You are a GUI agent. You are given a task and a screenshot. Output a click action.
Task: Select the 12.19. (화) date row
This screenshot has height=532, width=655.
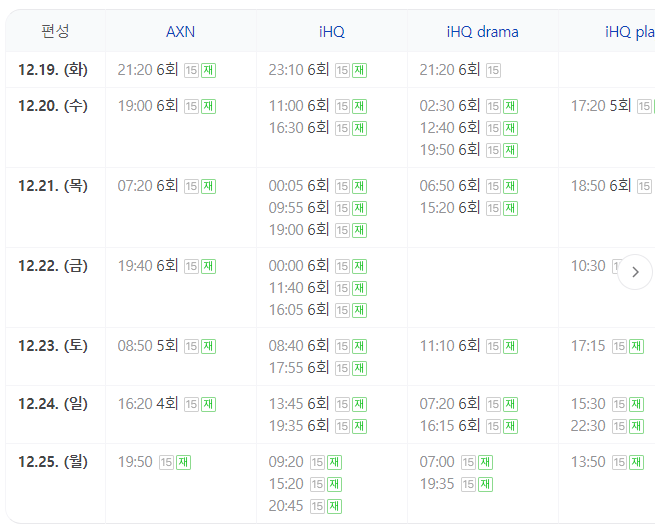[x=53, y=70]
